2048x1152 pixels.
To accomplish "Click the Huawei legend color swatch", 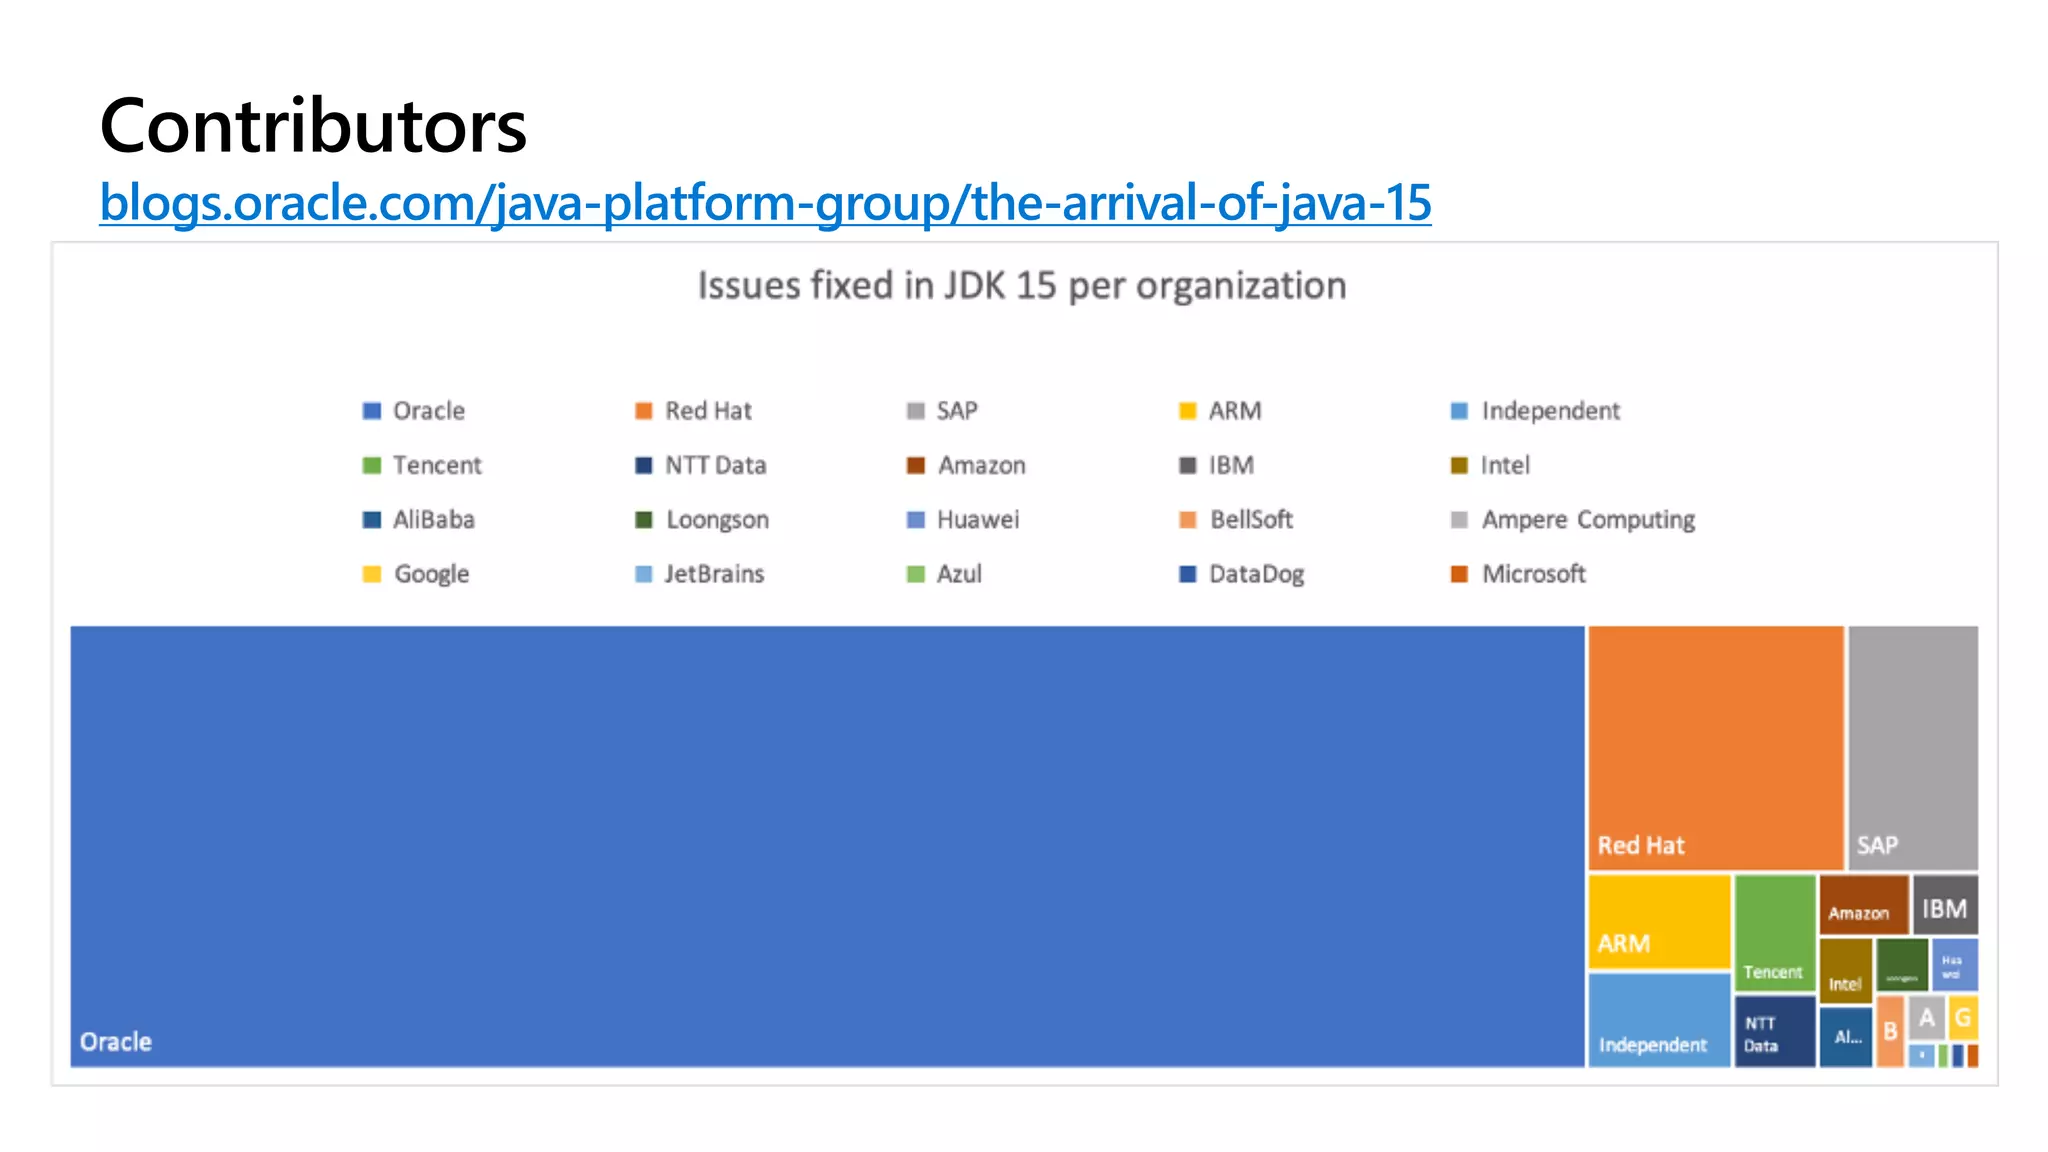I will [916, 520].
